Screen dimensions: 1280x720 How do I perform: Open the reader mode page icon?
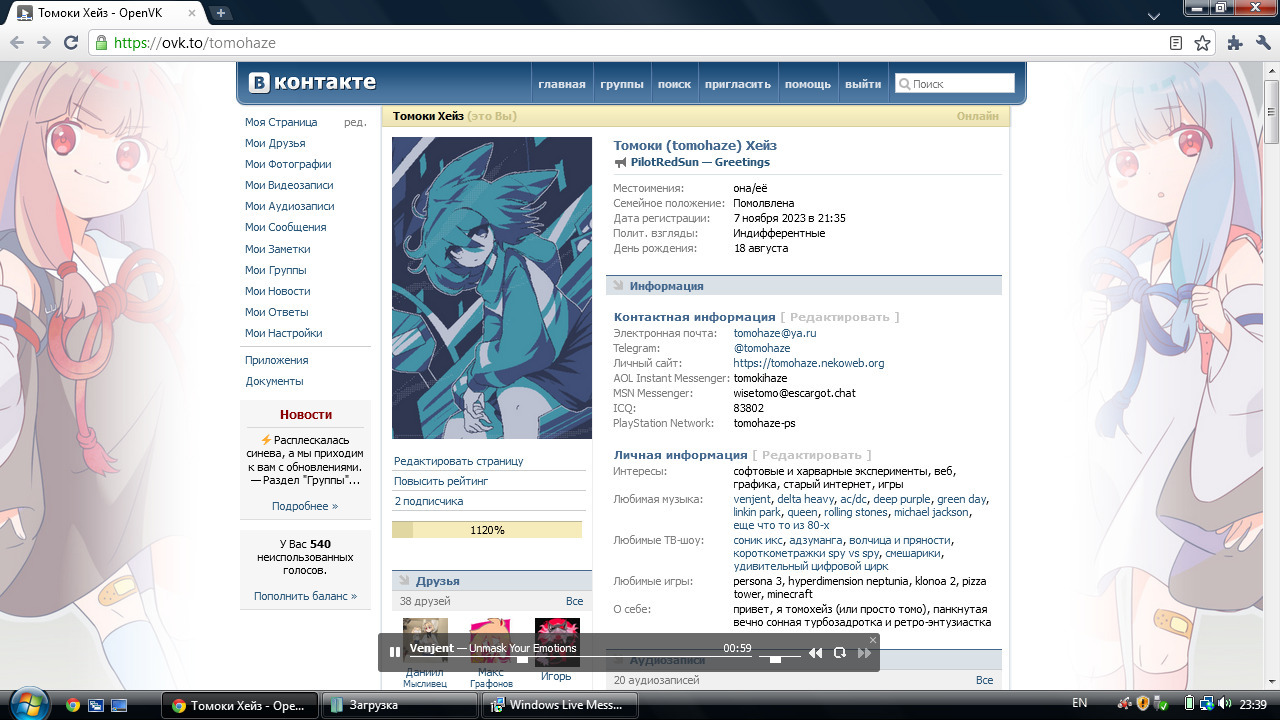tap(1177, 43)
